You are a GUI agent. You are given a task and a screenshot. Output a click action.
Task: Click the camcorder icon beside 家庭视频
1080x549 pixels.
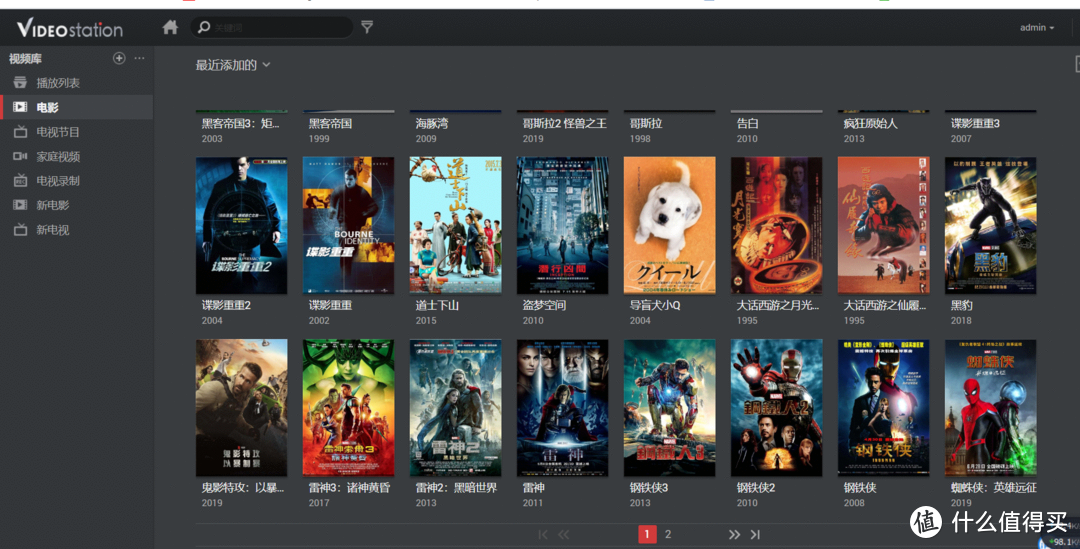[20, 156]
